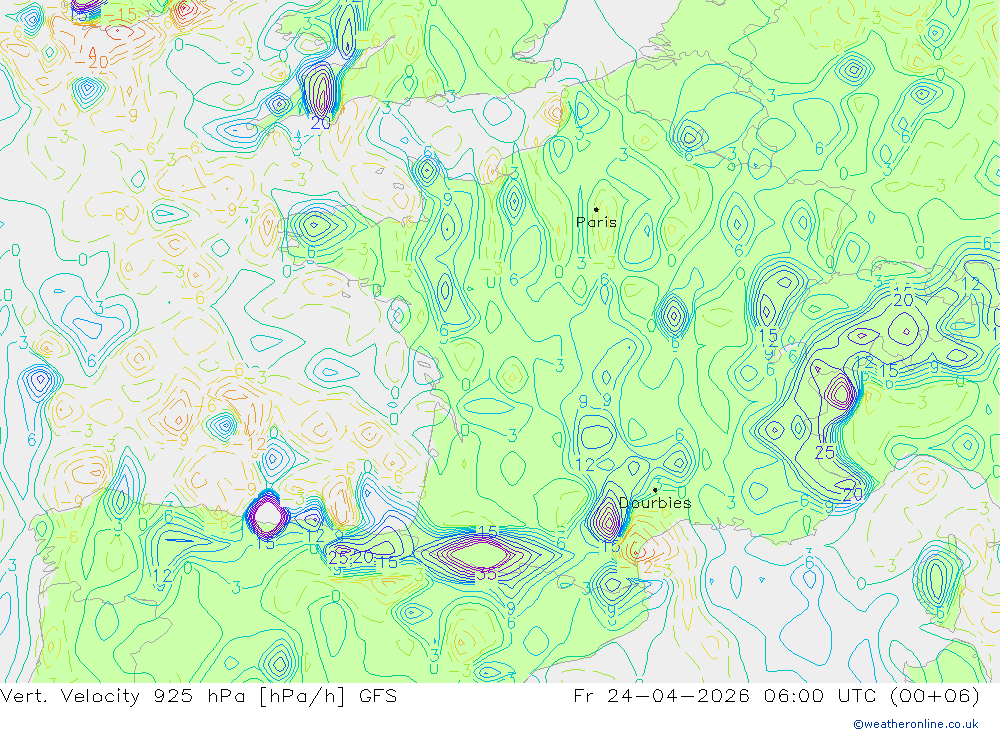Screen dimensions: 1000x733
Task: Click the contour value 35 over the Pyrenees
Action: tap(487, 574)
